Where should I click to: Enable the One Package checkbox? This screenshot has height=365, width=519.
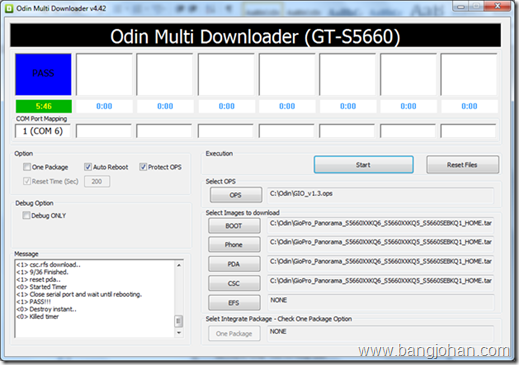coord(27,167)
